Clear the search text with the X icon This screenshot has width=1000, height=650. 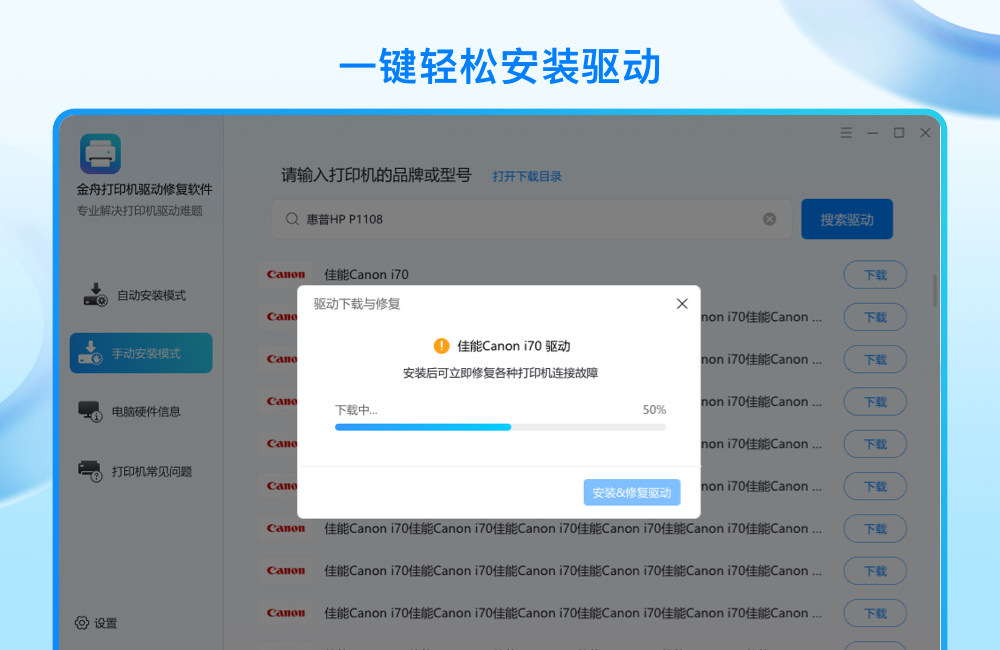769,218
